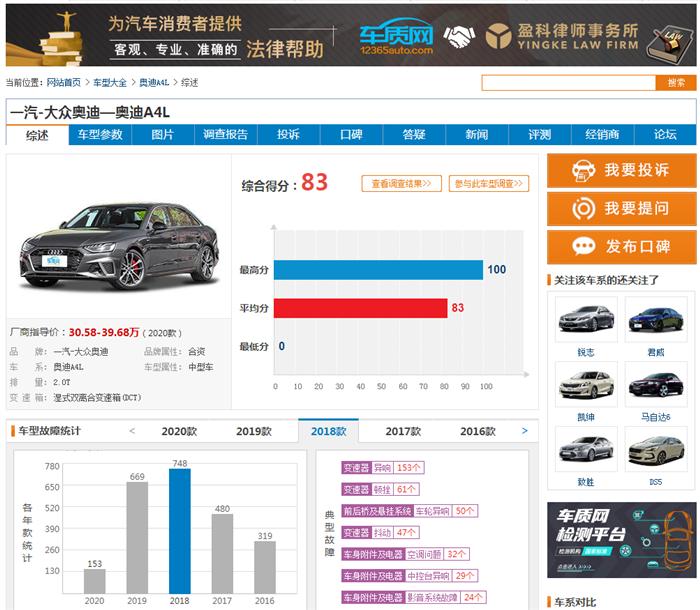Open the 调查报告 tab
The width and height of the screenshot is (700, 610).
coord(225,135)
